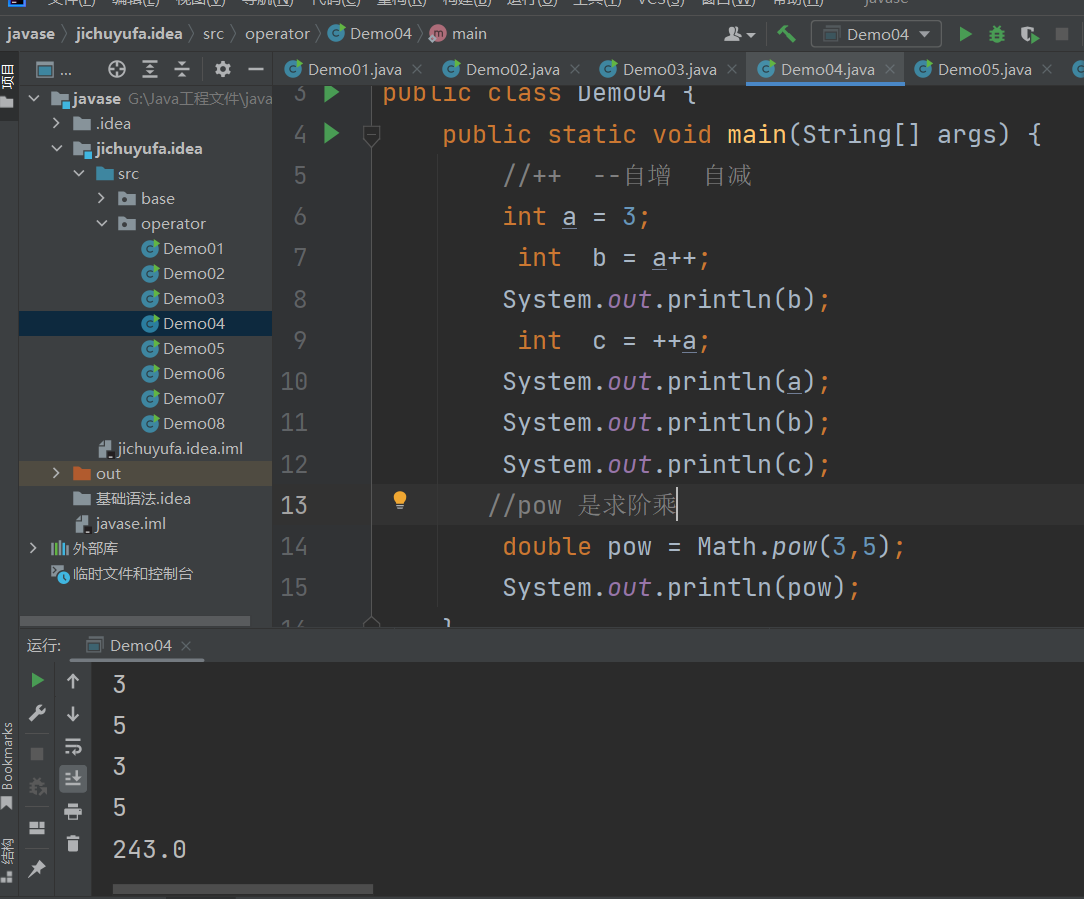Click the console horizontal scrollbar
Screen dimensions: 1084x899
[242, 888]
